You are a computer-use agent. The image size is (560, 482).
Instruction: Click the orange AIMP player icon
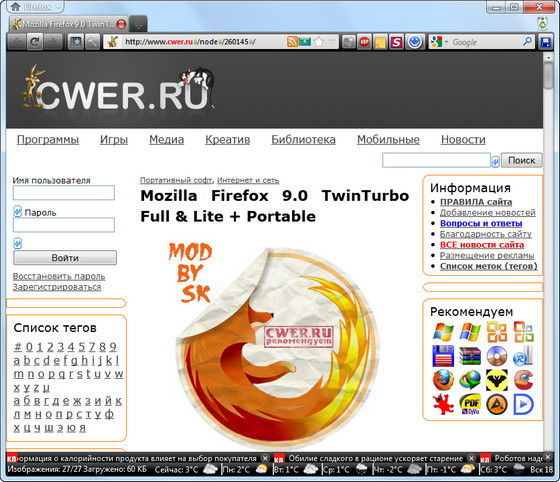(497, 405)
